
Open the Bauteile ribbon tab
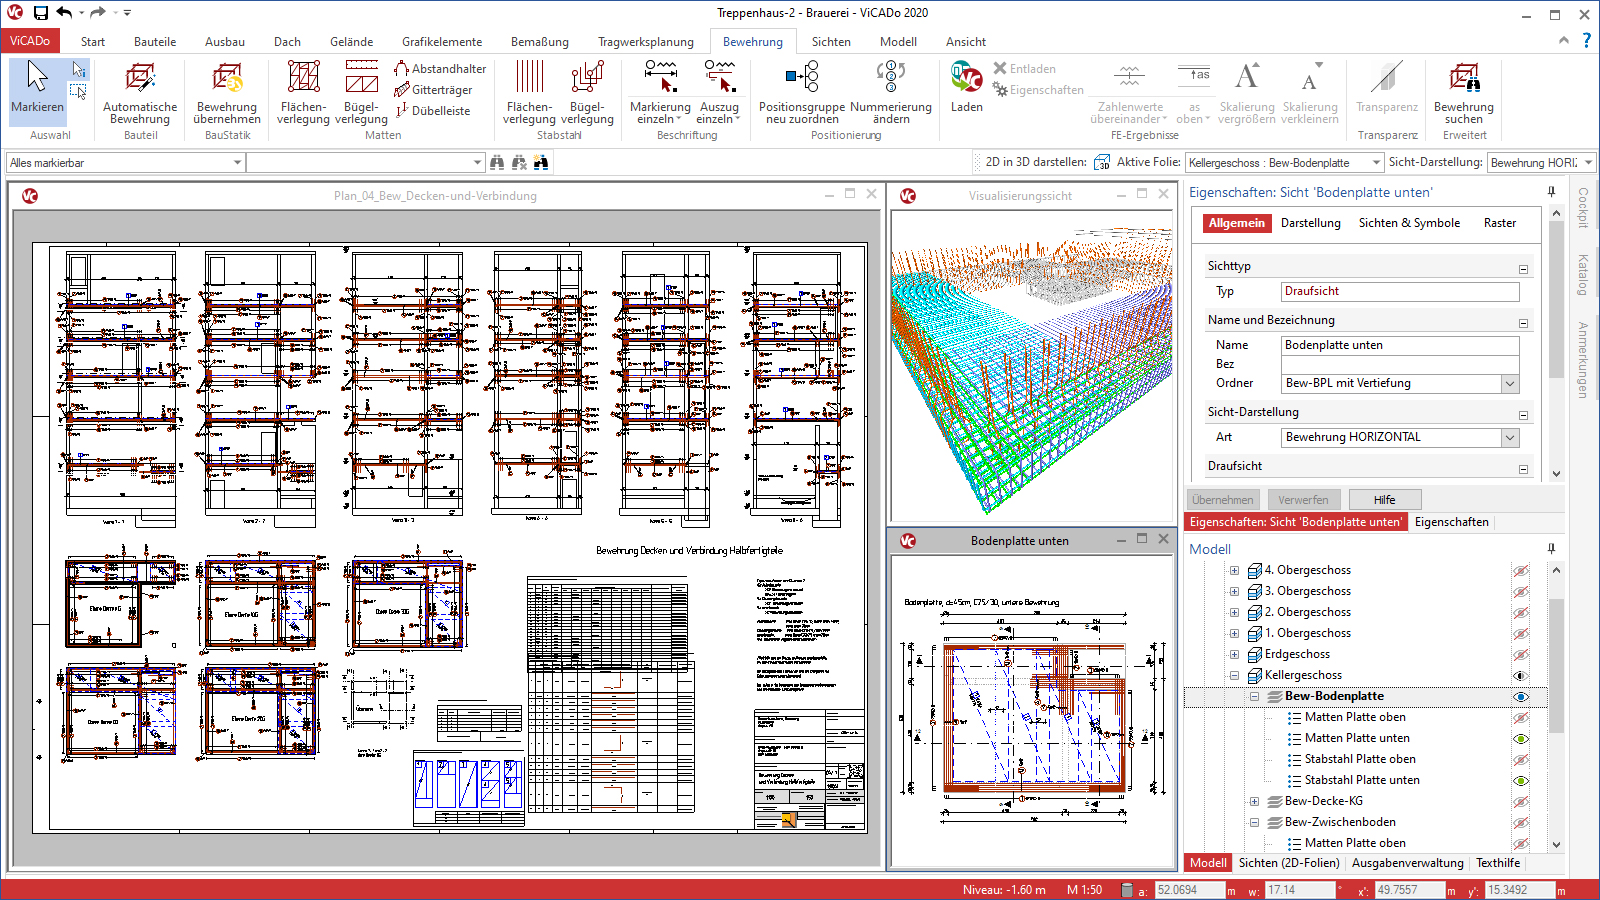[155, 42]
